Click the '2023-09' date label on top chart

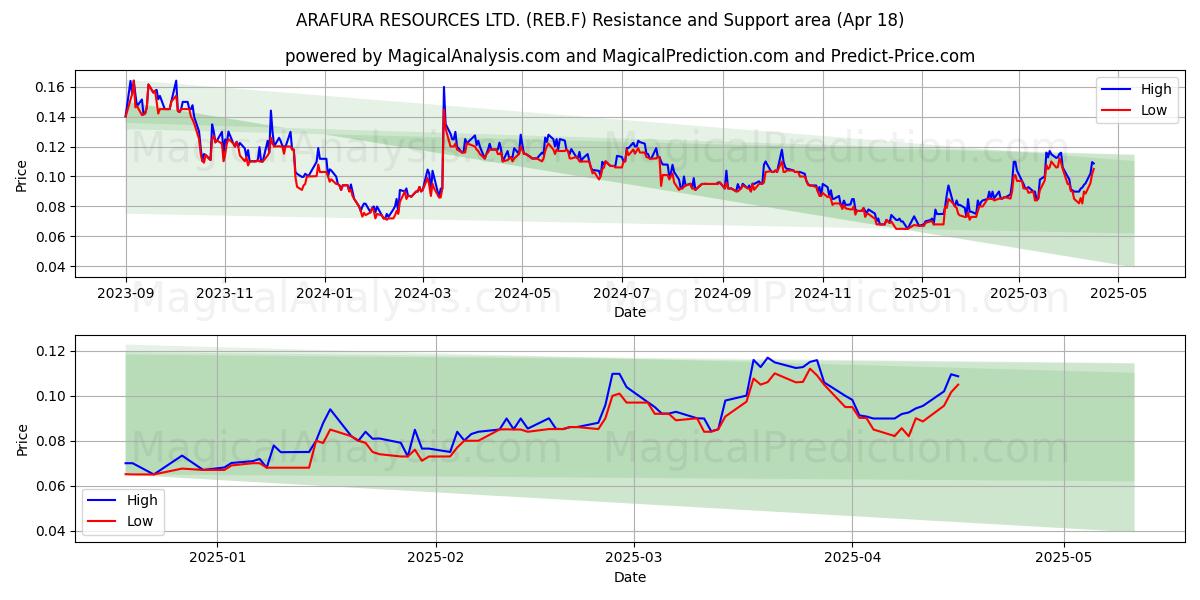pyautogui.click(x=125, y=295)
